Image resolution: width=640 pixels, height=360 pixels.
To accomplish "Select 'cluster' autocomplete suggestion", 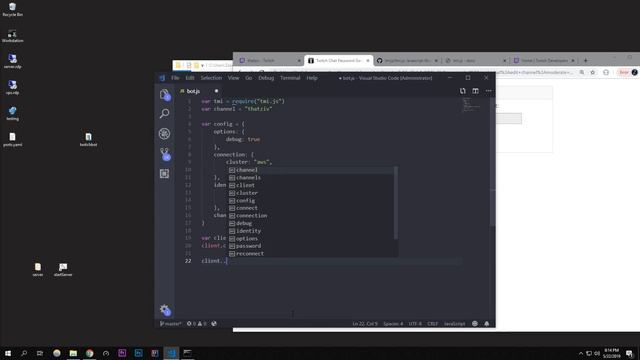I will click(x=313, y=193).
